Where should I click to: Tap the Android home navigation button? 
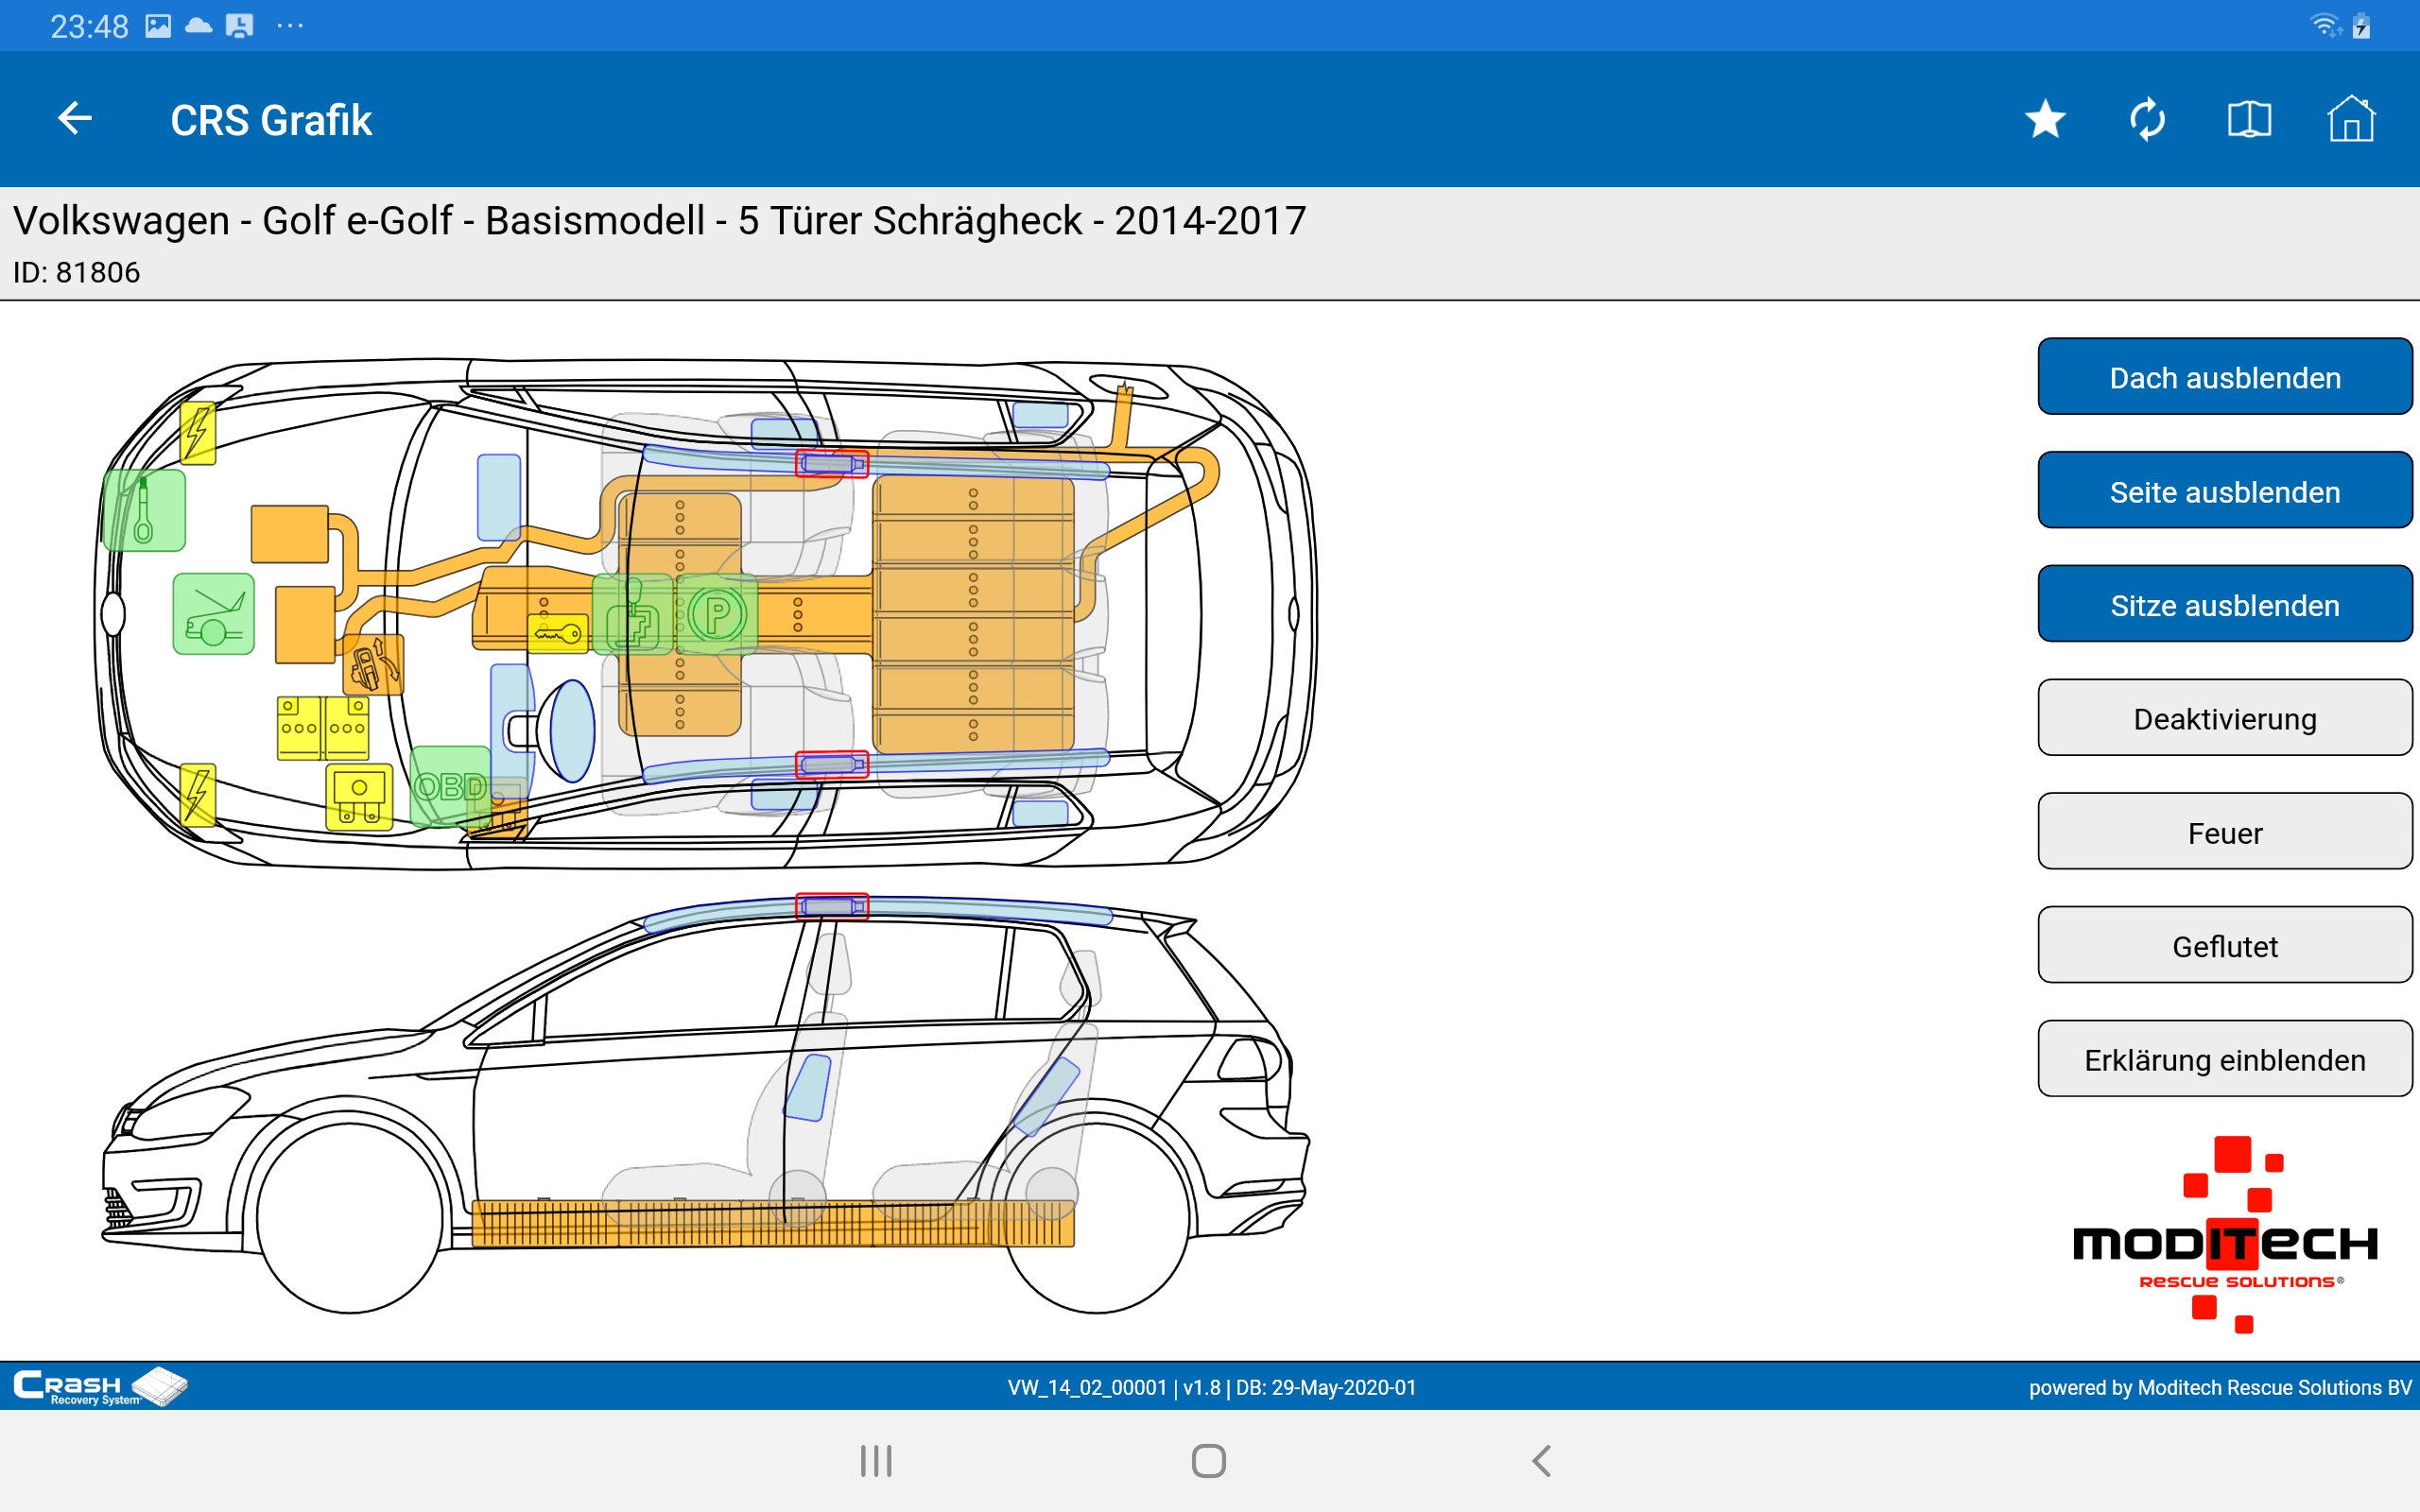pos(1209,1461)
